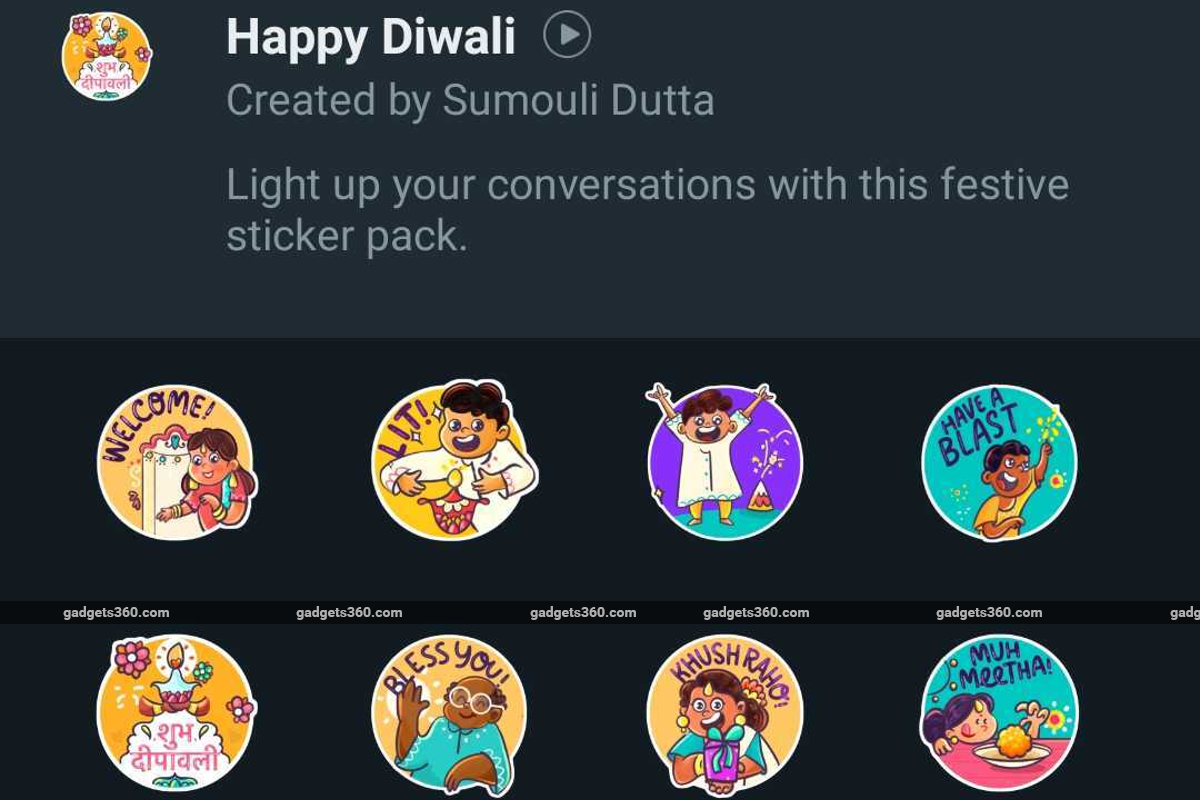Screen dimensions: 1200x800
Task: Click the Happy Diwali sticker pack icon
Action: (x=101, y=55)
